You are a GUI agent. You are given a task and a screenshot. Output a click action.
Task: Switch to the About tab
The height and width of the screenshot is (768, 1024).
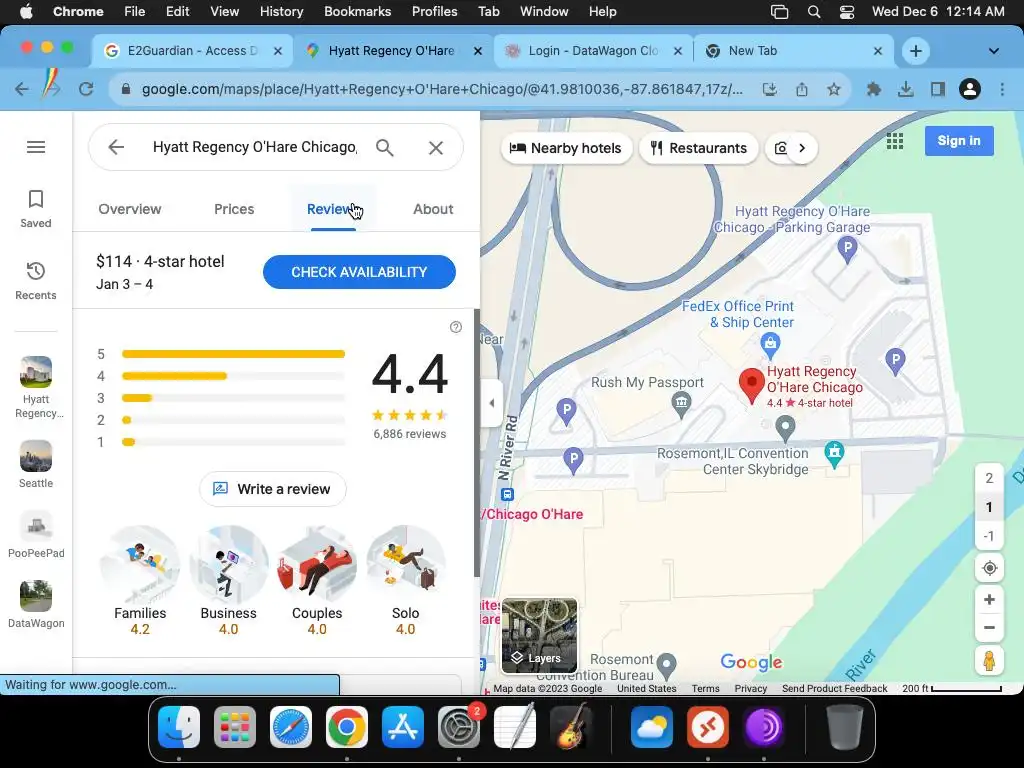coord(433,209)
